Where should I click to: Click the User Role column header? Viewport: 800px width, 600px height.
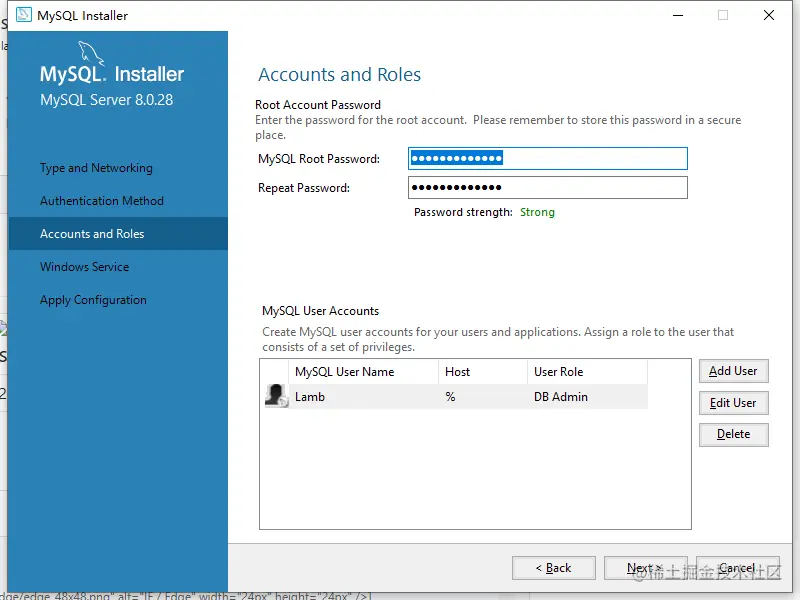coord(587,372)
